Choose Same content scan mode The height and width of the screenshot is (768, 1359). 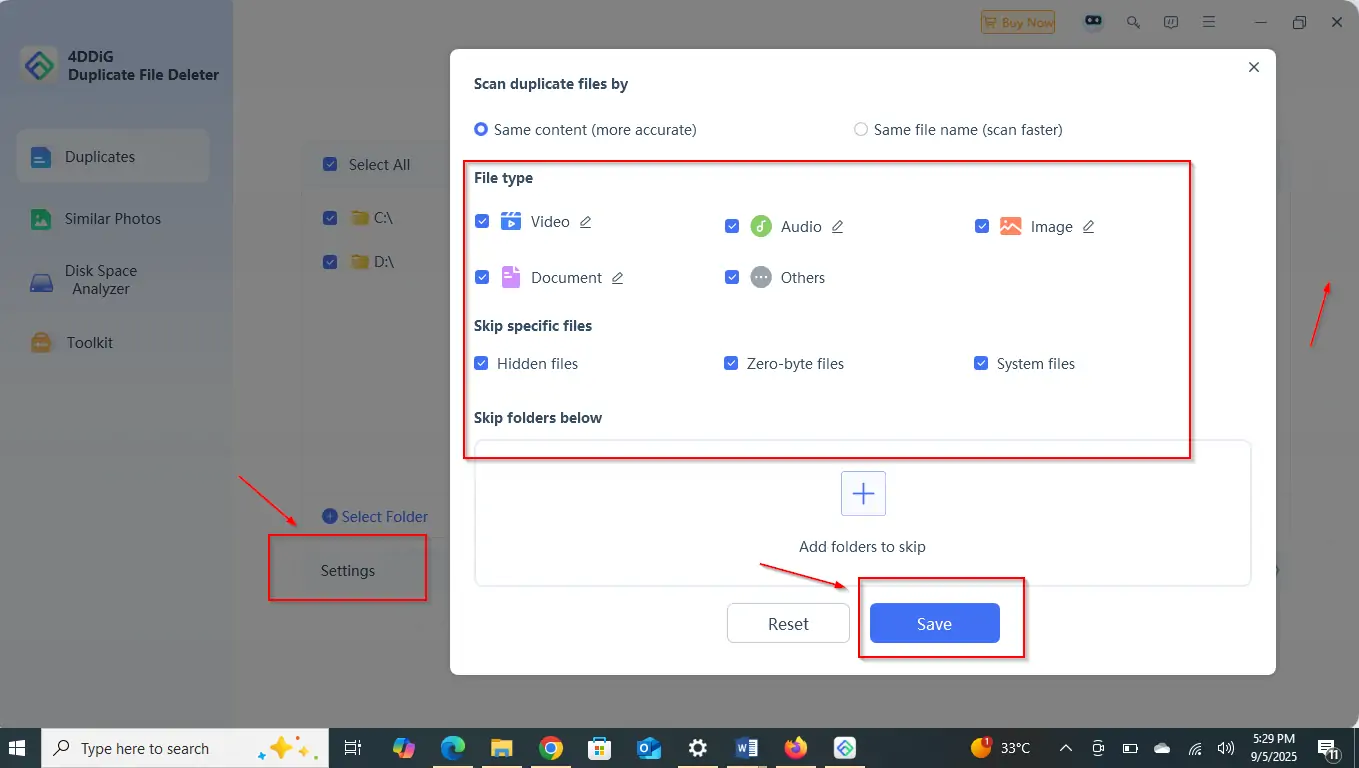481,130
